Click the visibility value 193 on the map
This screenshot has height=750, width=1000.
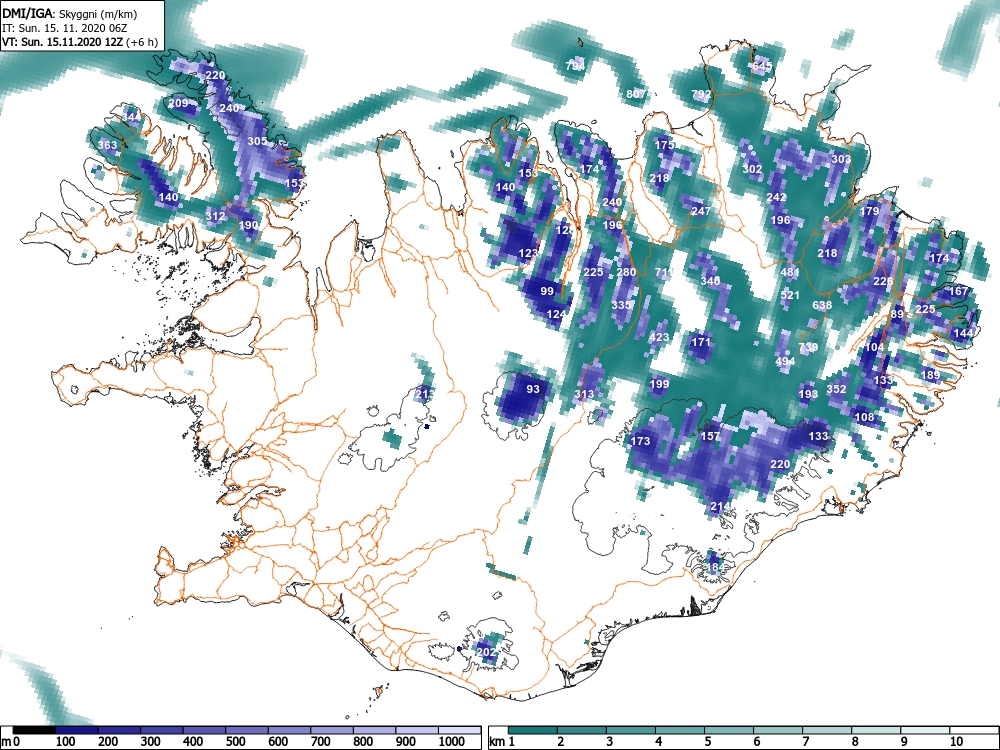click(808, 394)
